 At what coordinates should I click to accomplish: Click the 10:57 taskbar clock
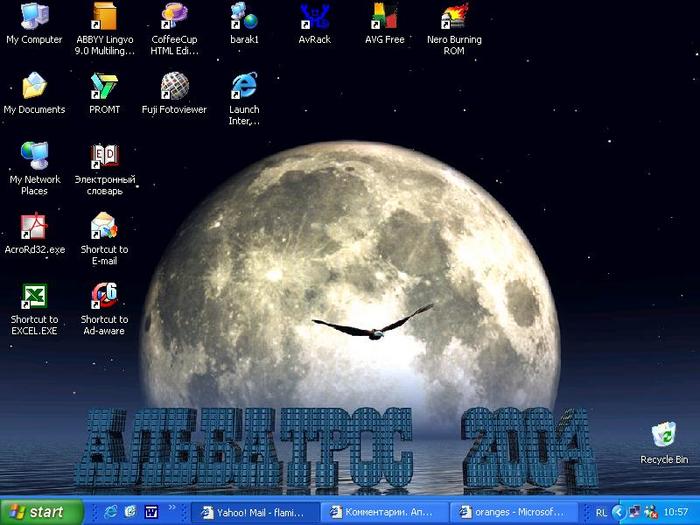tap(676, 512)
